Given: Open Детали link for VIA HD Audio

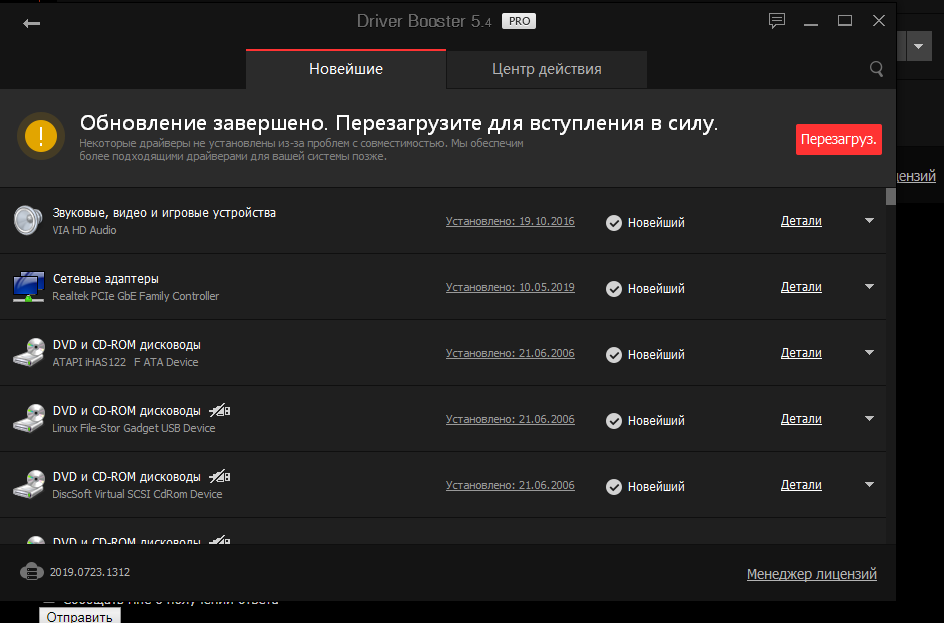Looking at the screenshot, I should click(801, 221).
